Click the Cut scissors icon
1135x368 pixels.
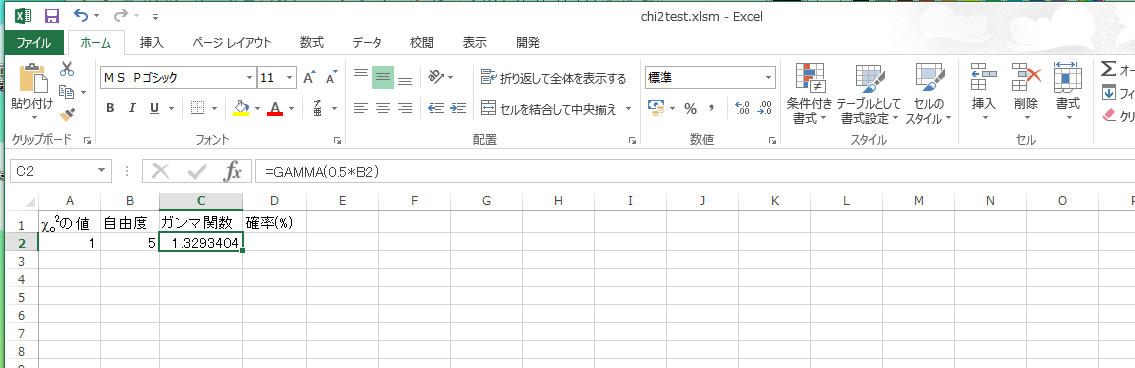coord(67,70)
